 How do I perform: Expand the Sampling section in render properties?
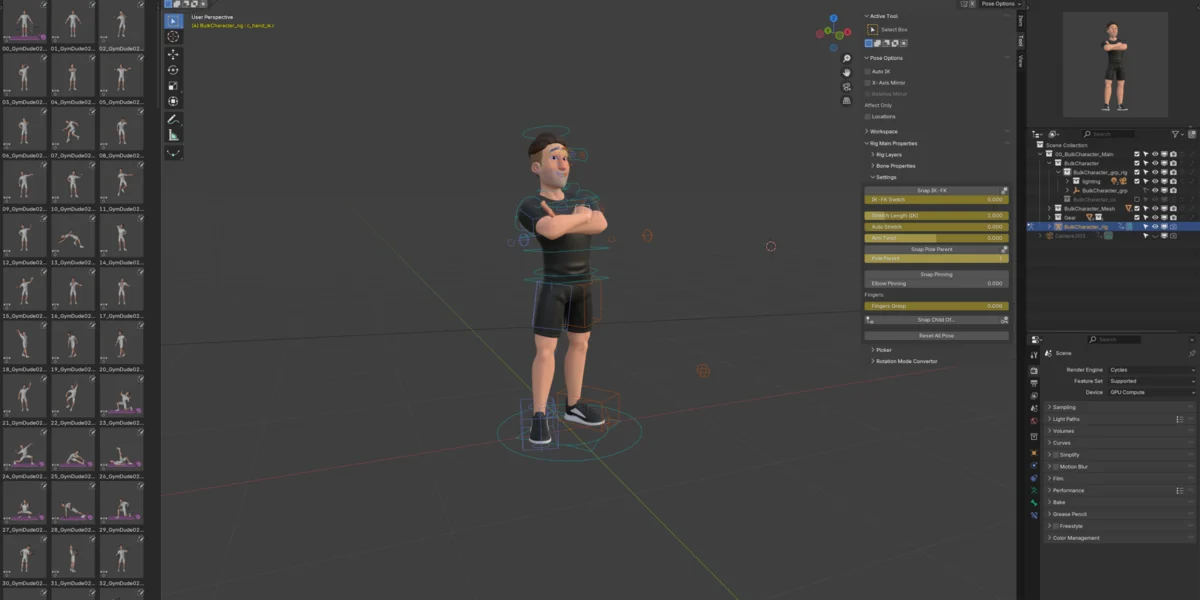(1060, 407)
